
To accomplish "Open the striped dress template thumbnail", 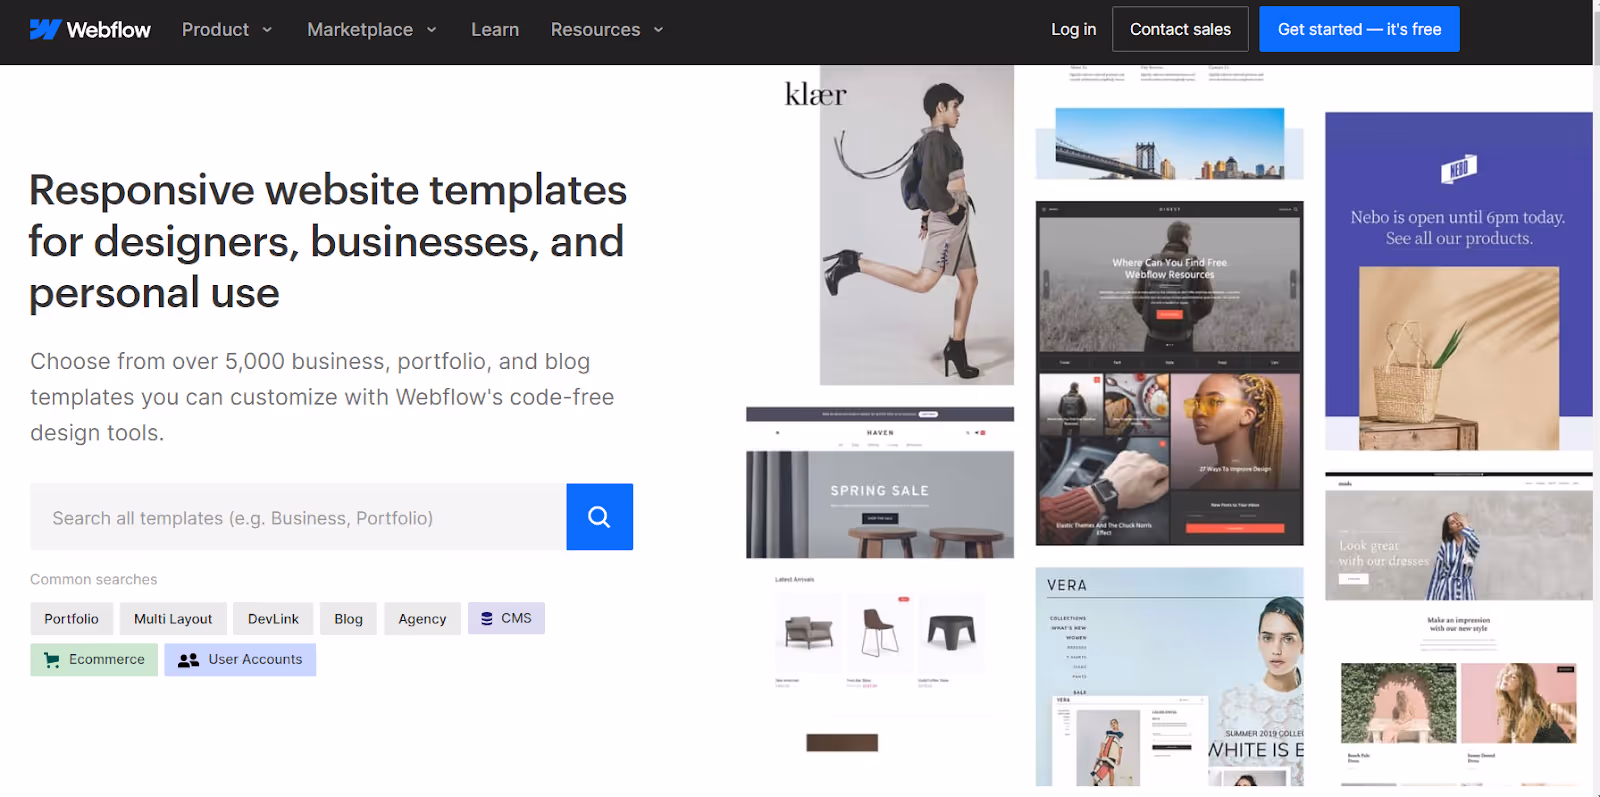I will pyautogui.click(x=1458, y=628).
